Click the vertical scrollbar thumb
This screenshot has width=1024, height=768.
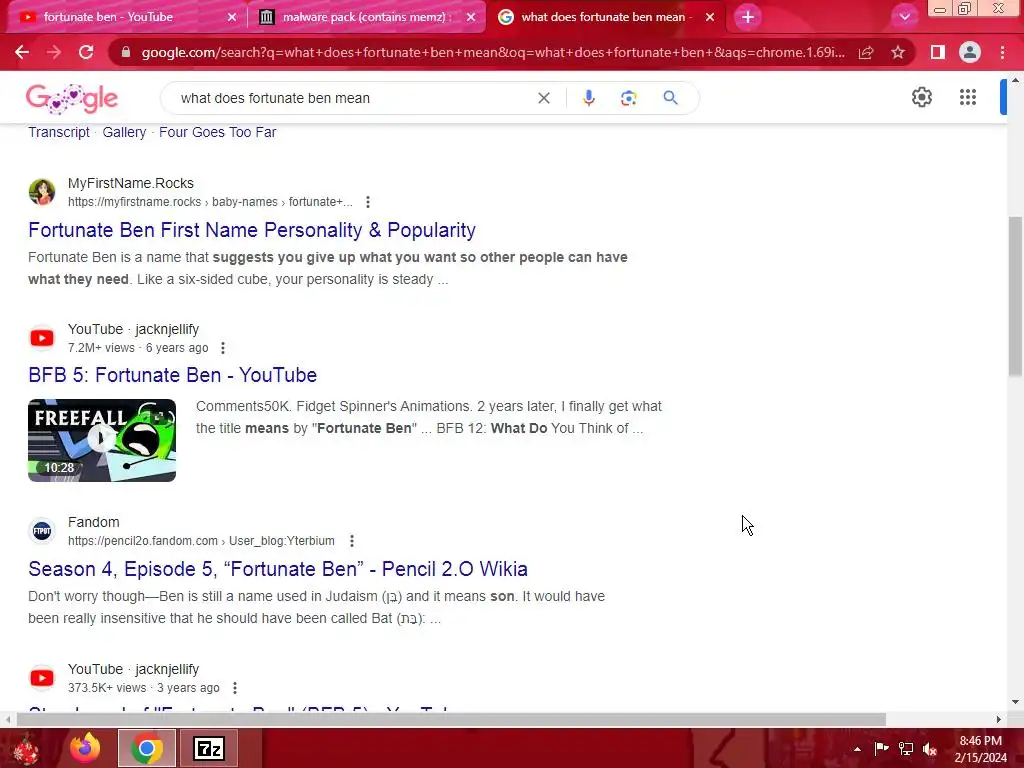pos(1015,296)
